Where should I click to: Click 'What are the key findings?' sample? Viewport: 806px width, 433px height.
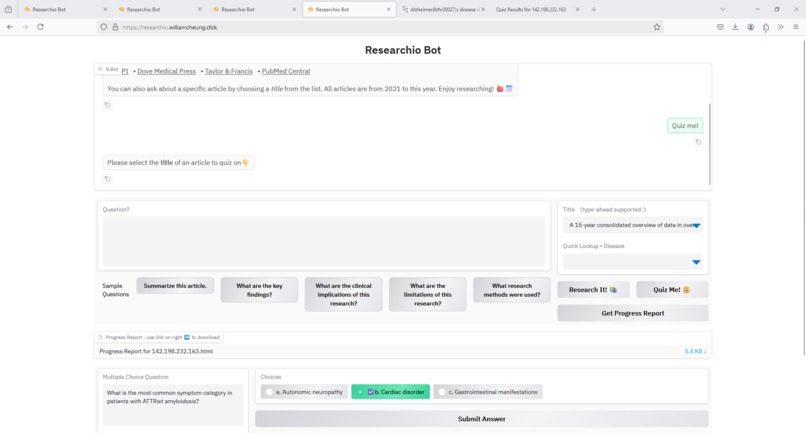259,290
